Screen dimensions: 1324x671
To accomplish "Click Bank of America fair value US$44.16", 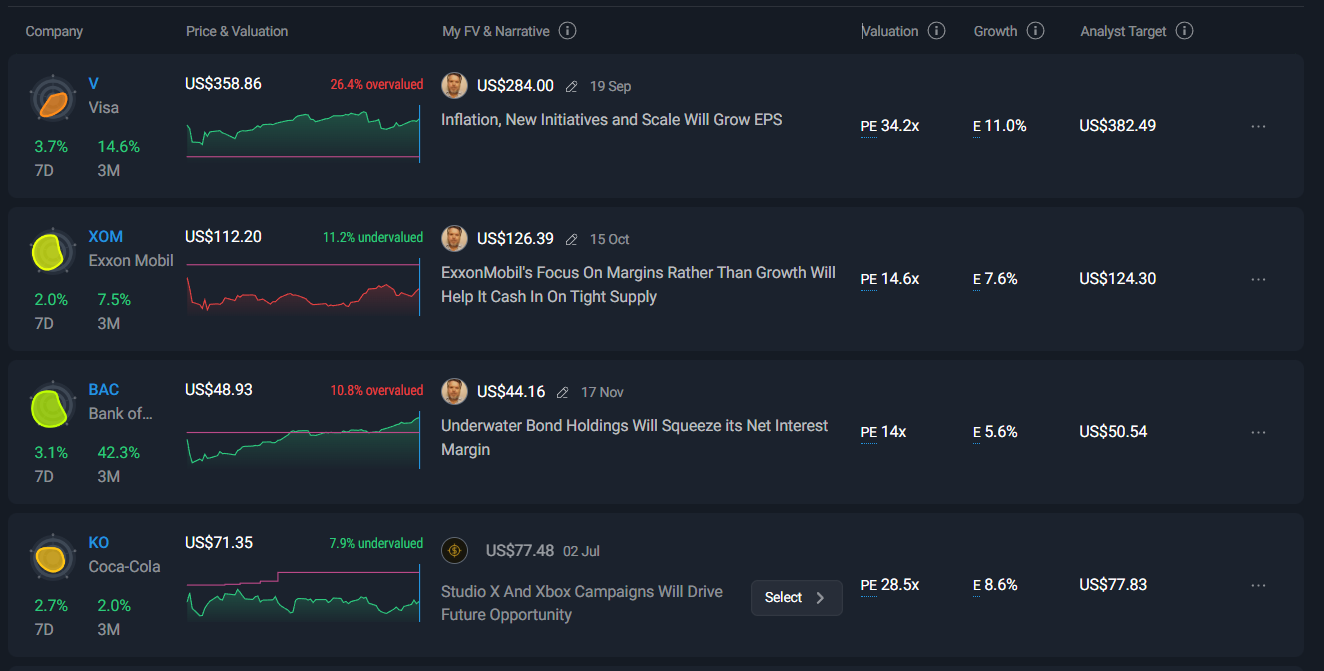I will tap(511, 392).
